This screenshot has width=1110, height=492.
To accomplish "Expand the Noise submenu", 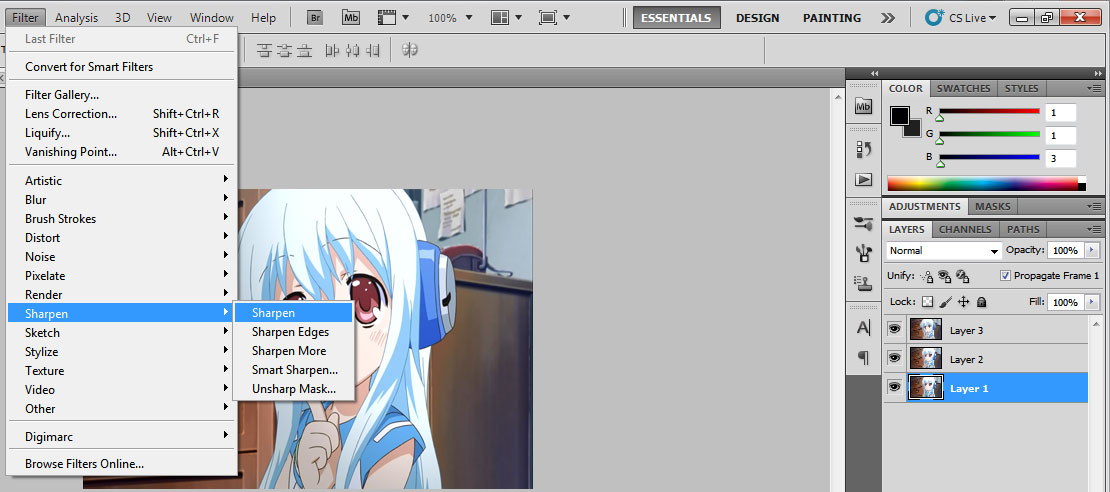I will (x=122, y=256).
